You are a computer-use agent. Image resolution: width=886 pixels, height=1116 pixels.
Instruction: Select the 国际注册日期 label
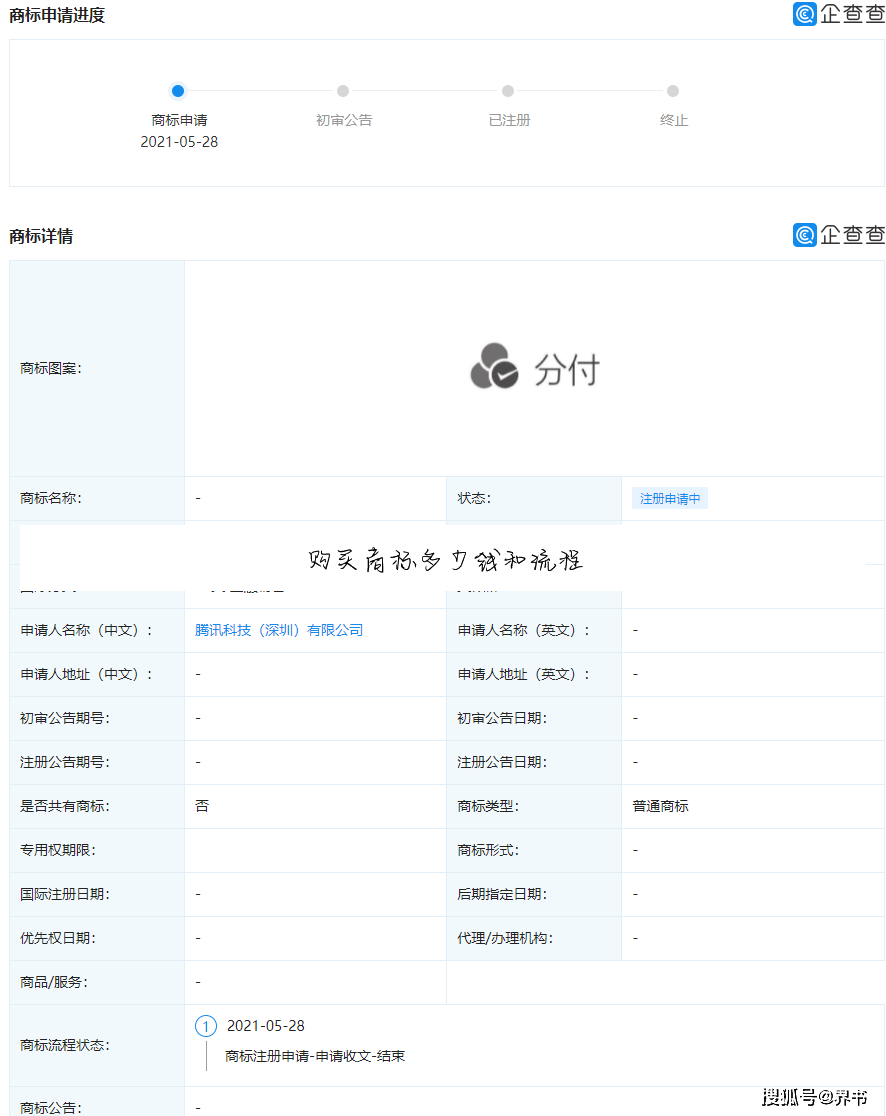(65, 895)
